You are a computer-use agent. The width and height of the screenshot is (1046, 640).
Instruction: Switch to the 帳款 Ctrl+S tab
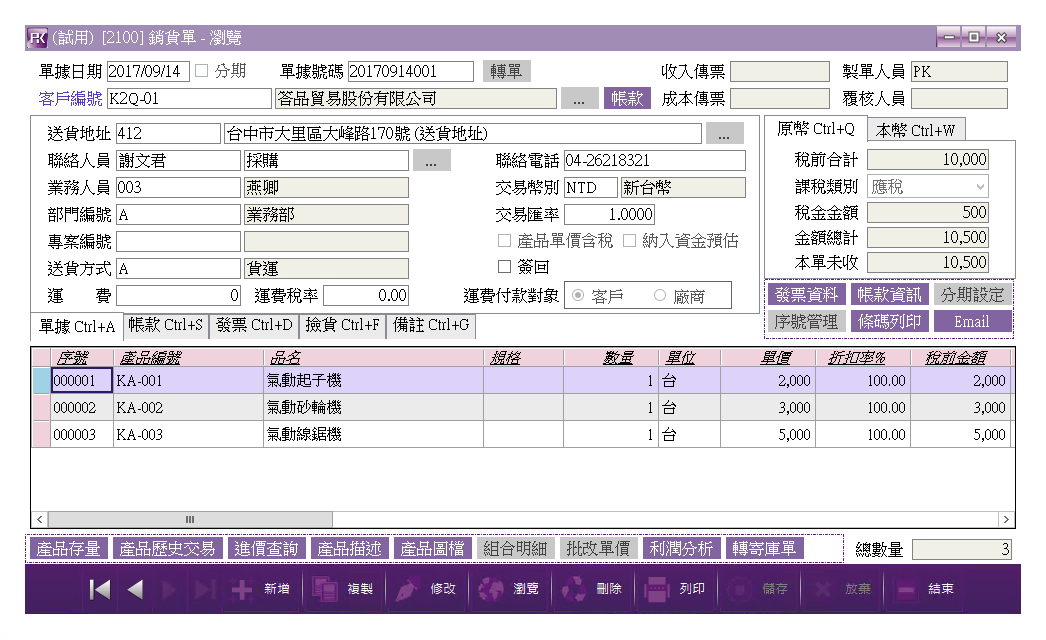(166, 325)
